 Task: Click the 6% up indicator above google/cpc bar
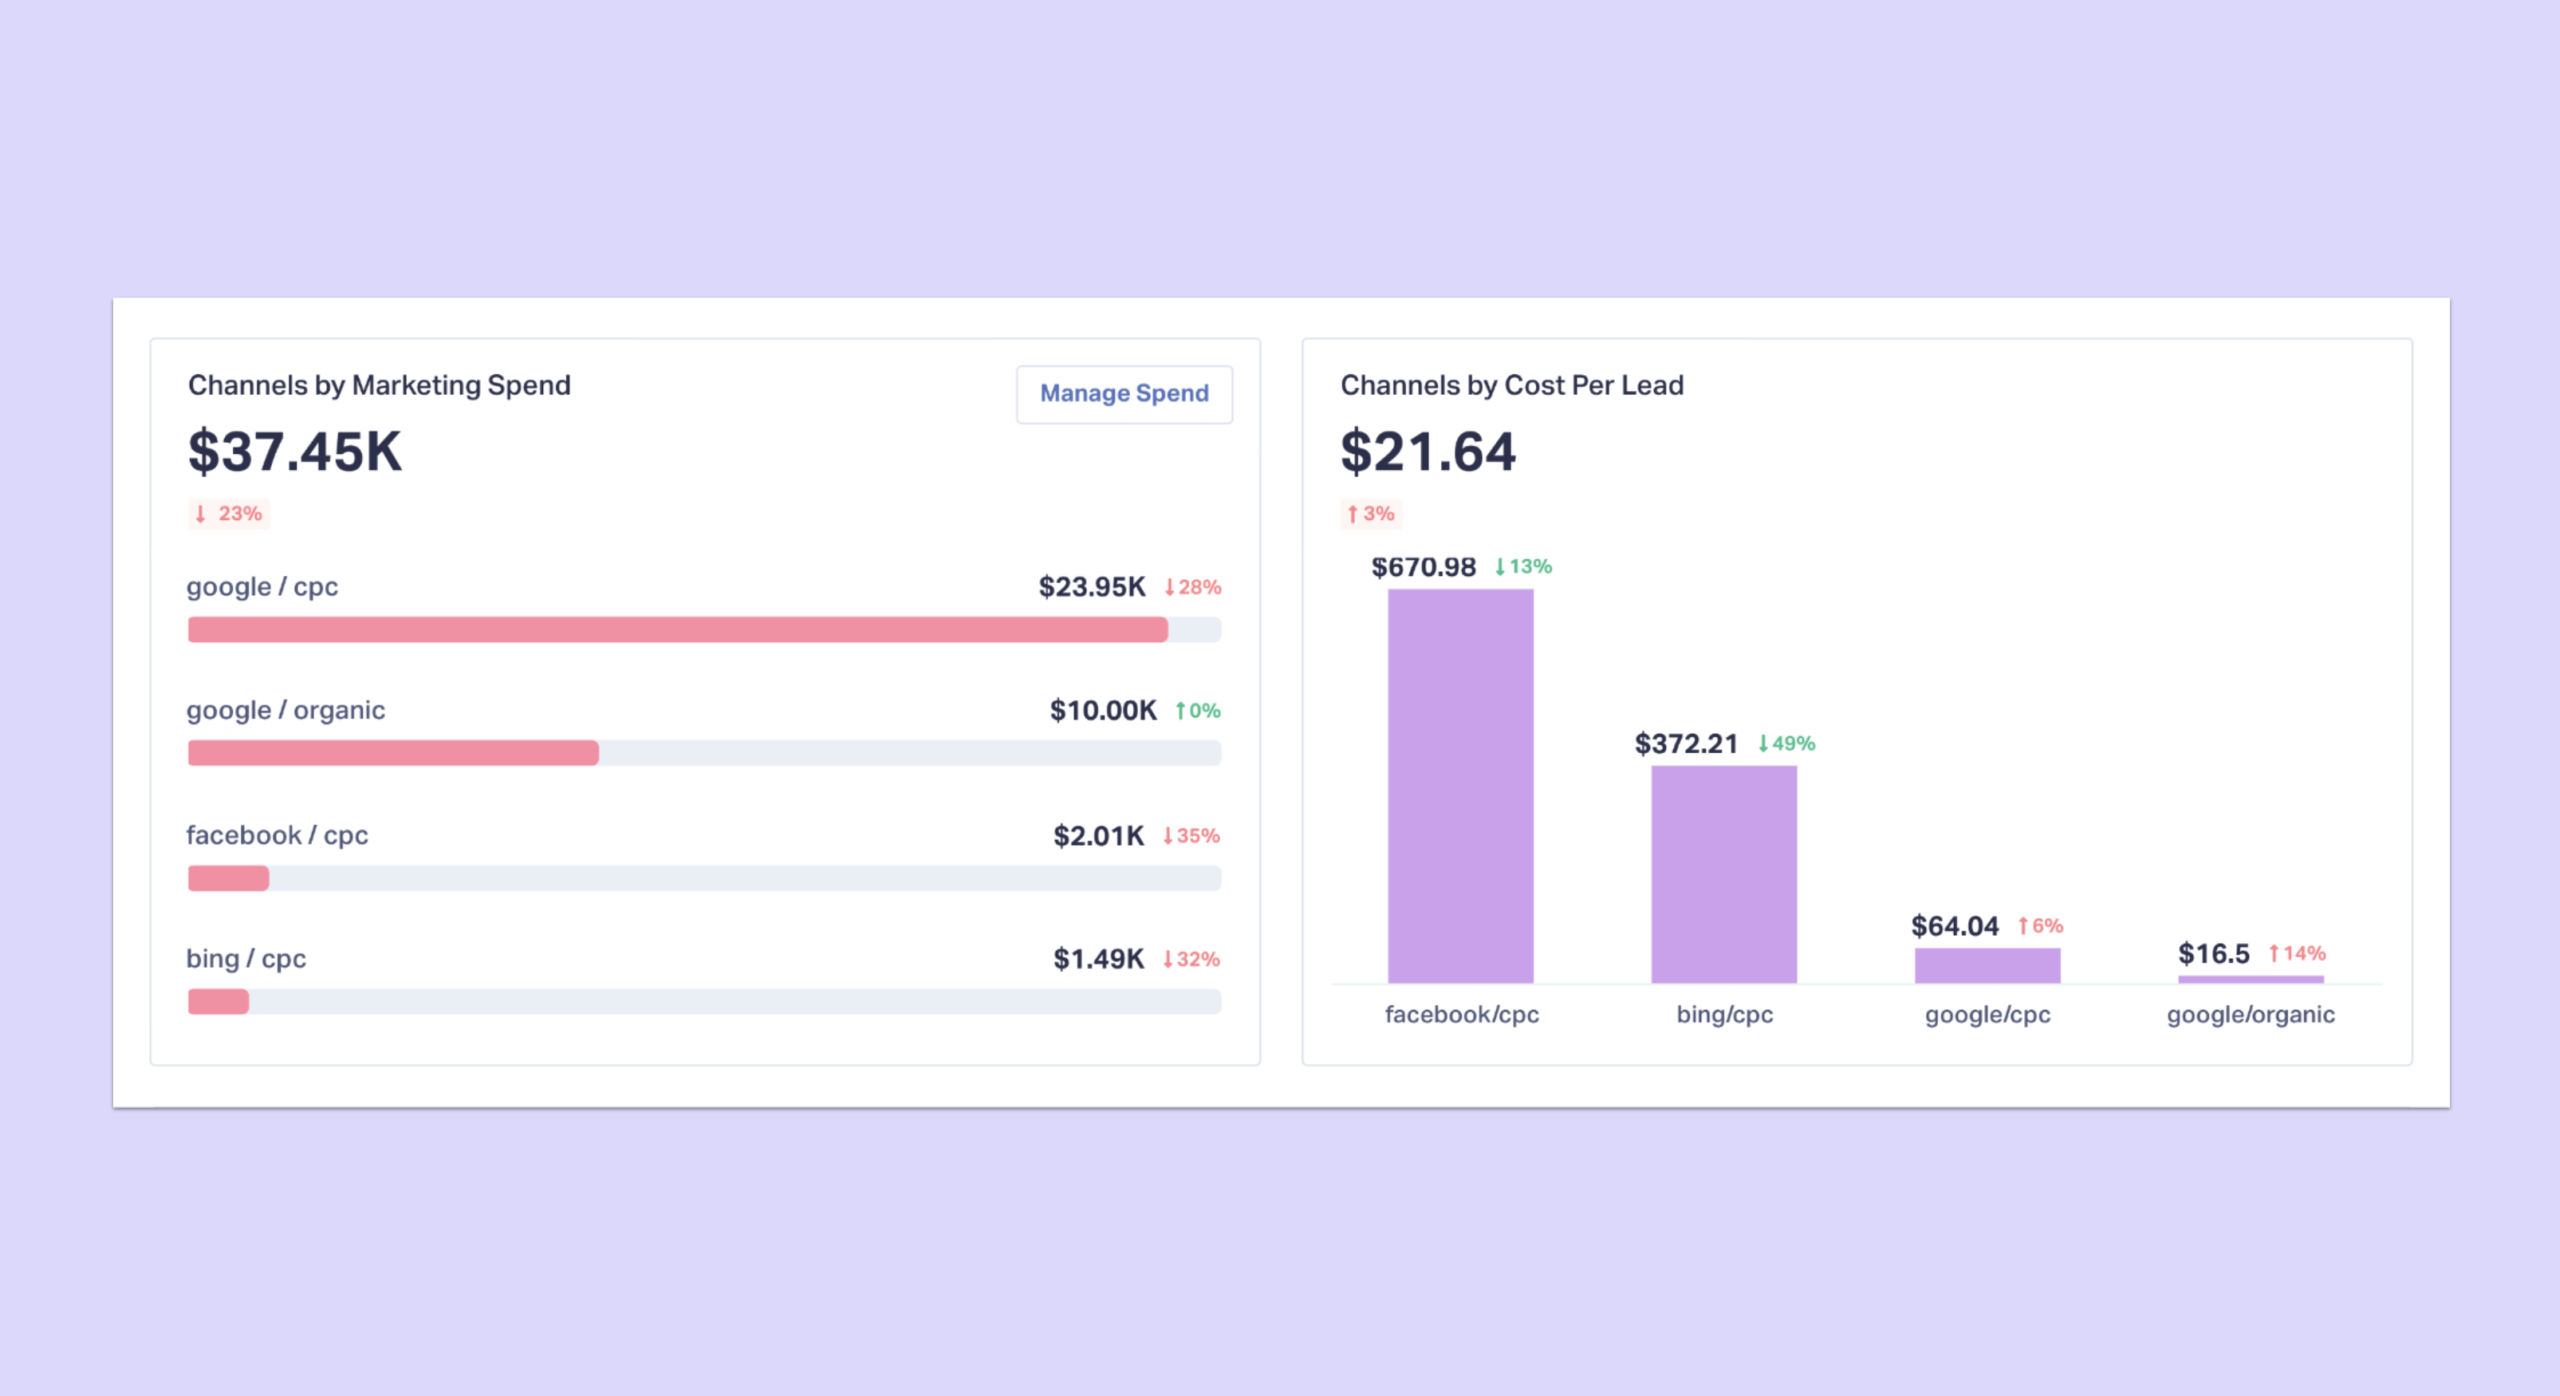tap(2040, 926)
